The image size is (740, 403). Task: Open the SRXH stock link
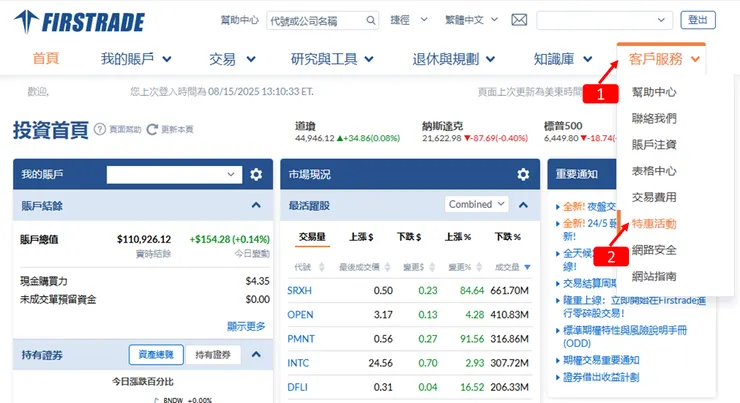(300, 291)
